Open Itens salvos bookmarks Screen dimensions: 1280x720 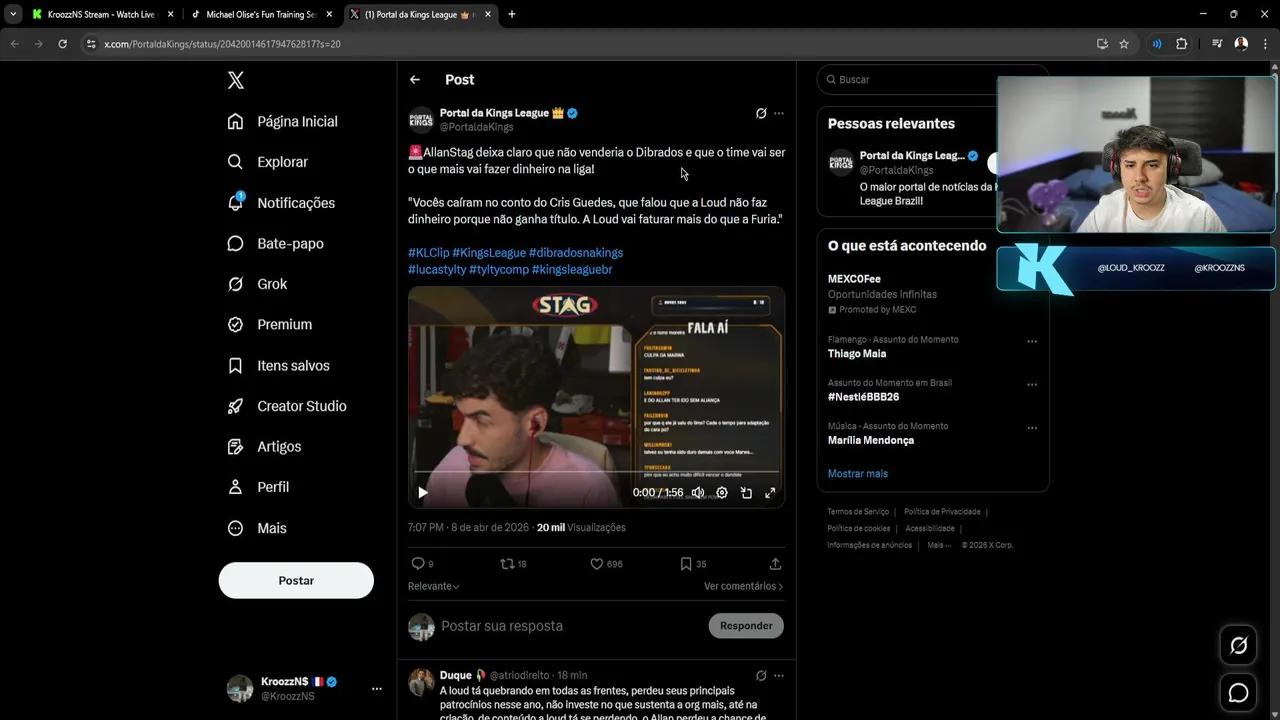tap(278, 365)
